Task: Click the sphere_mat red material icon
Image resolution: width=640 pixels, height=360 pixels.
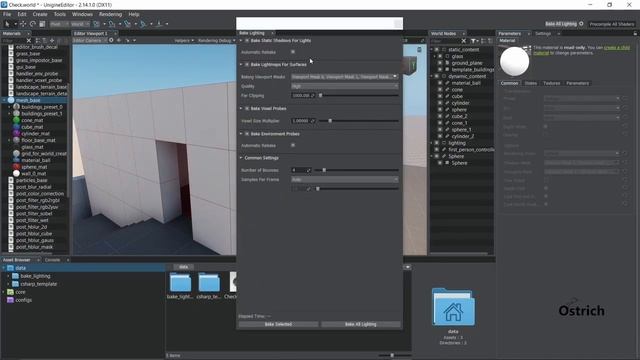Action: (16, 167)
